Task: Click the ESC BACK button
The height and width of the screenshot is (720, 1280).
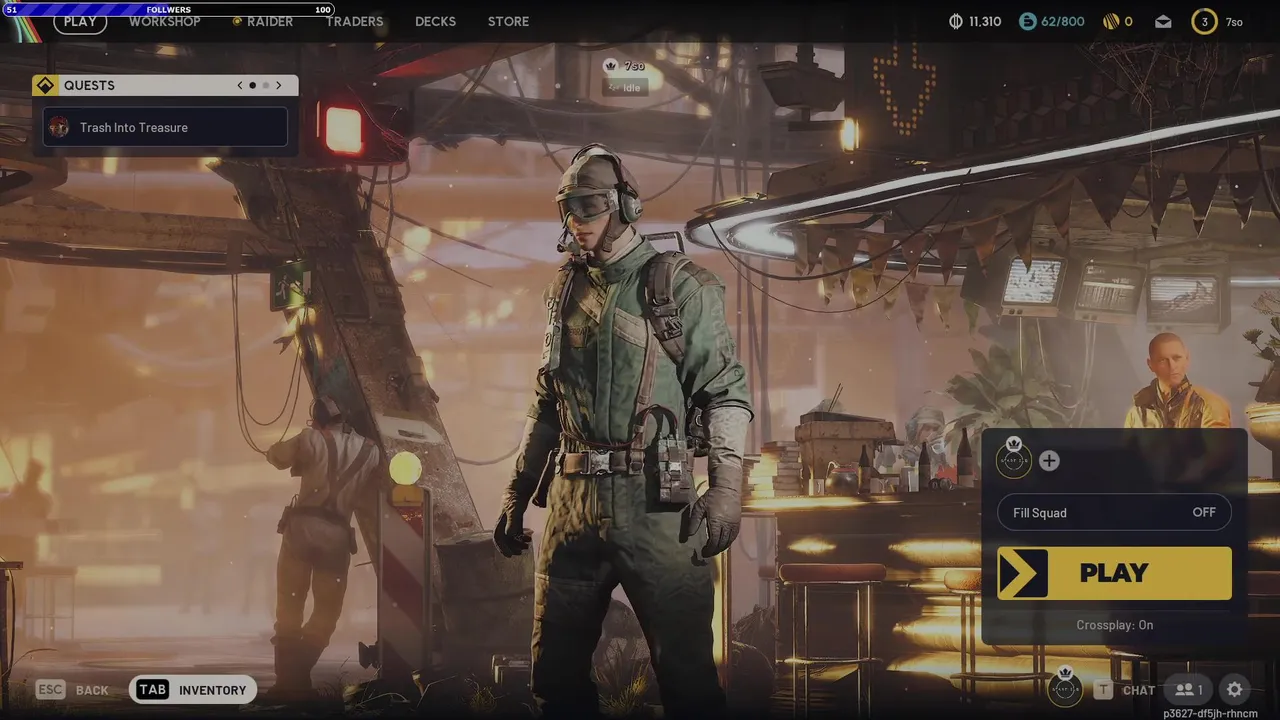Action: (72, 689)
